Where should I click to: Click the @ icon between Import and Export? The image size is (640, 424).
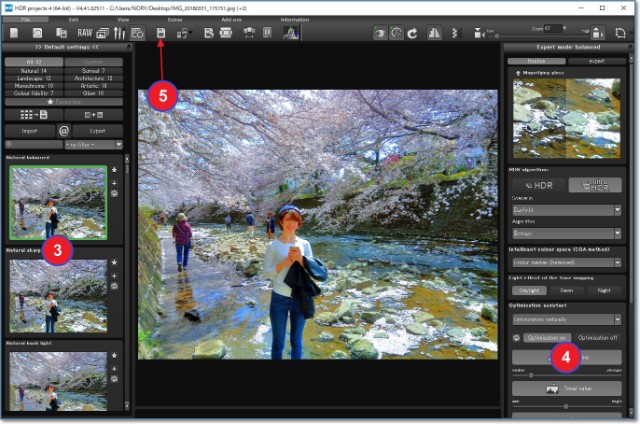click(64, 130)
